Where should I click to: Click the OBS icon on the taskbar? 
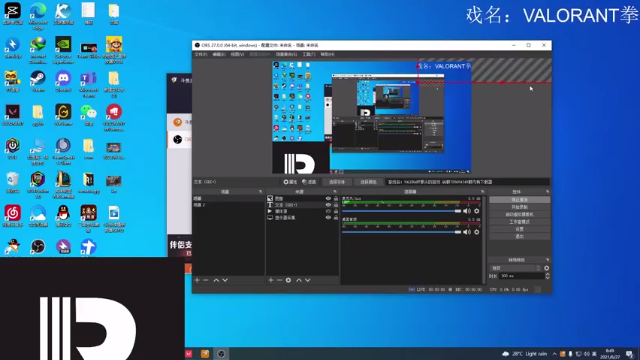221,353
